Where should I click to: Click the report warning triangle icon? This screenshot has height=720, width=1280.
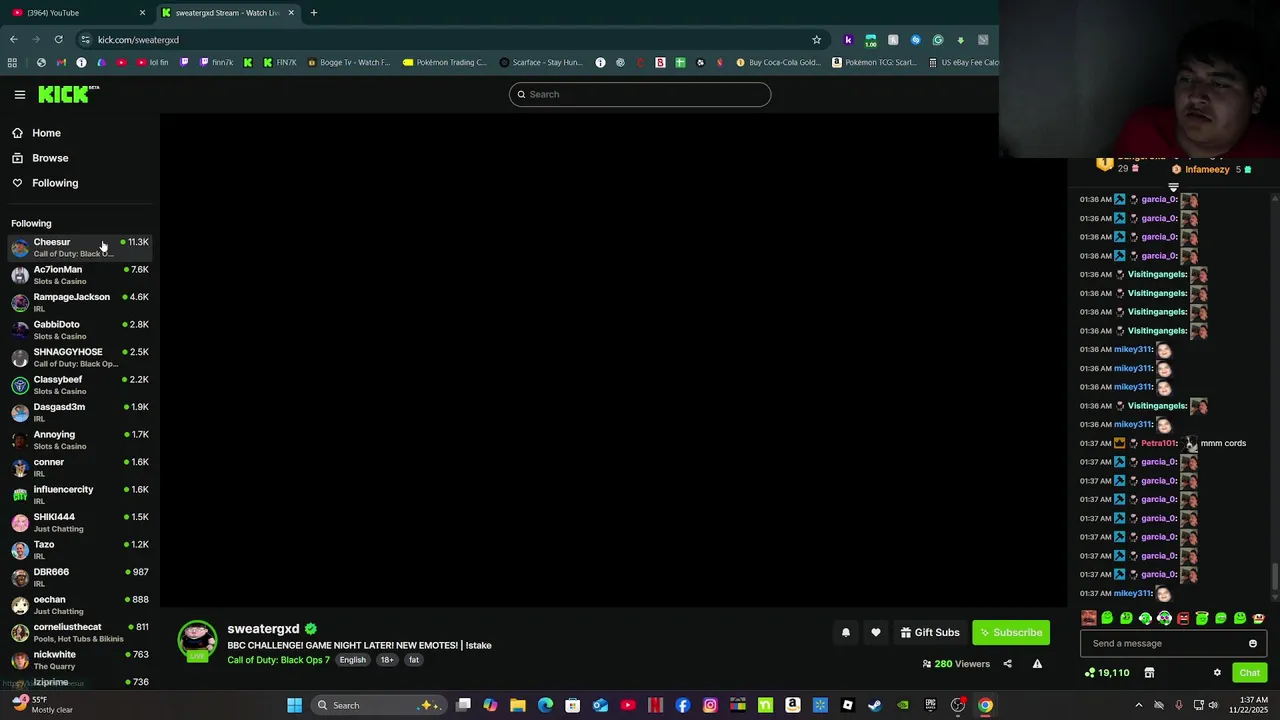pyautogui.click(x=1037, y=664)
